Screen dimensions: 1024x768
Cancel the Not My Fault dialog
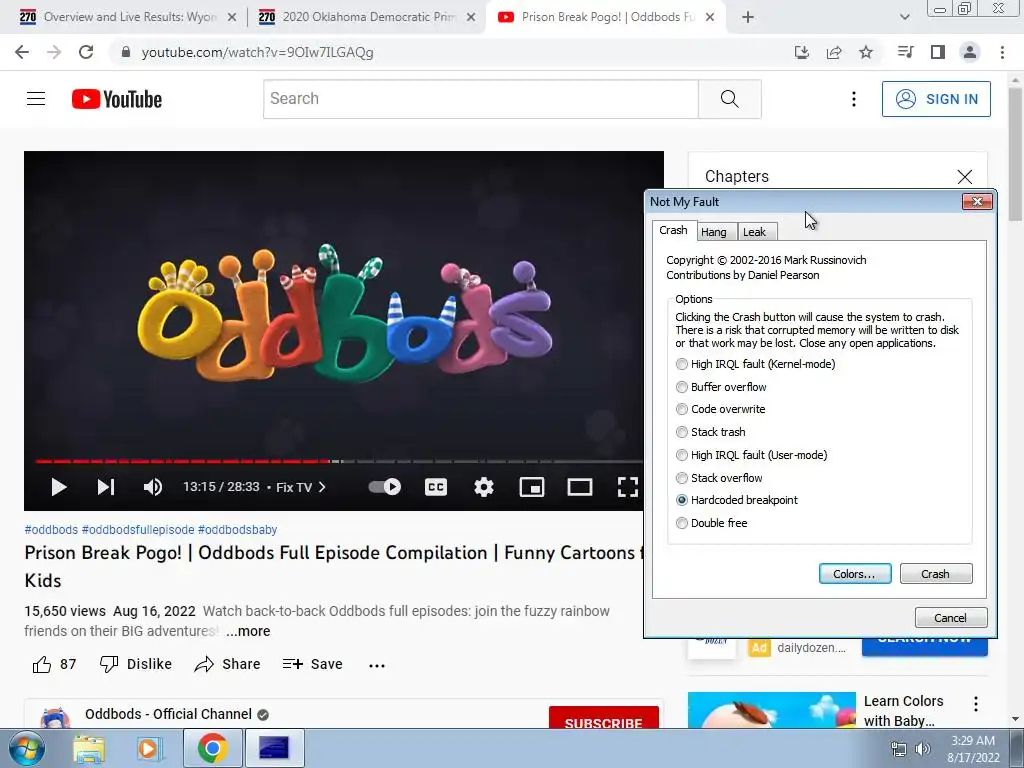click(x=950, y=618)
